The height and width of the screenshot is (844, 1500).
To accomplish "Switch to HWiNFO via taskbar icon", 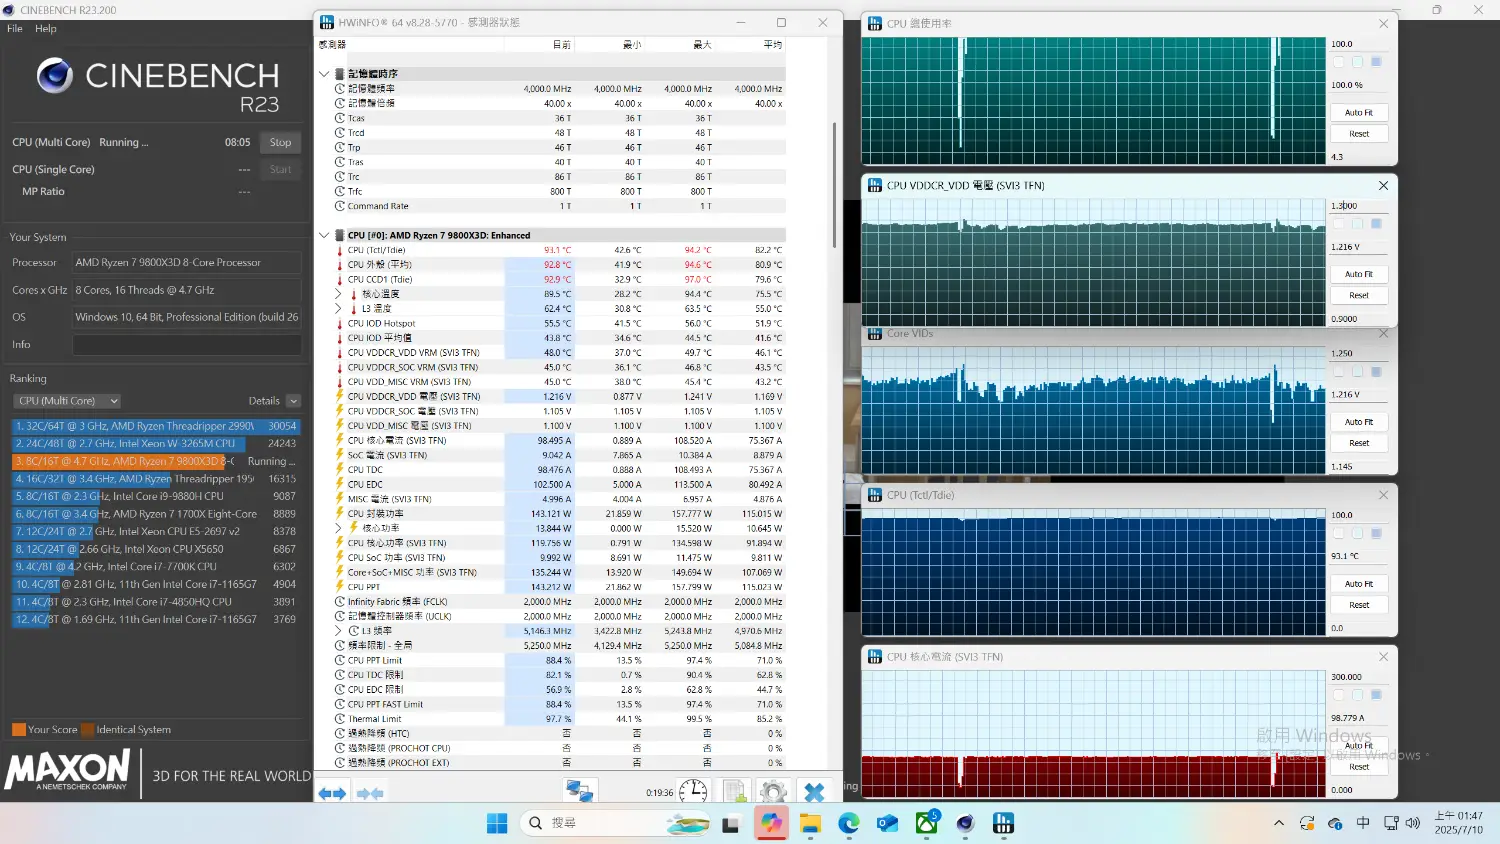I will pos(1003,823).
